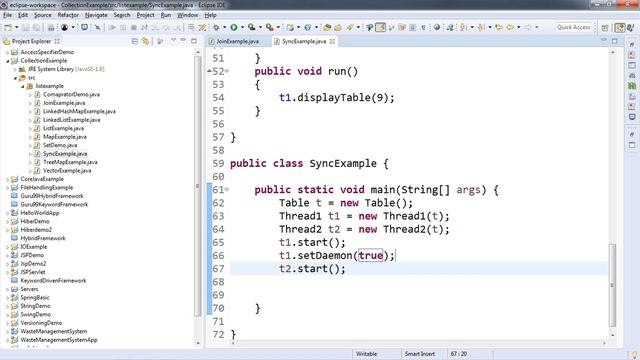Switch to JoinExample.java editor tab
Viewport: 640px width, 360px height.
tap(238, 41)
